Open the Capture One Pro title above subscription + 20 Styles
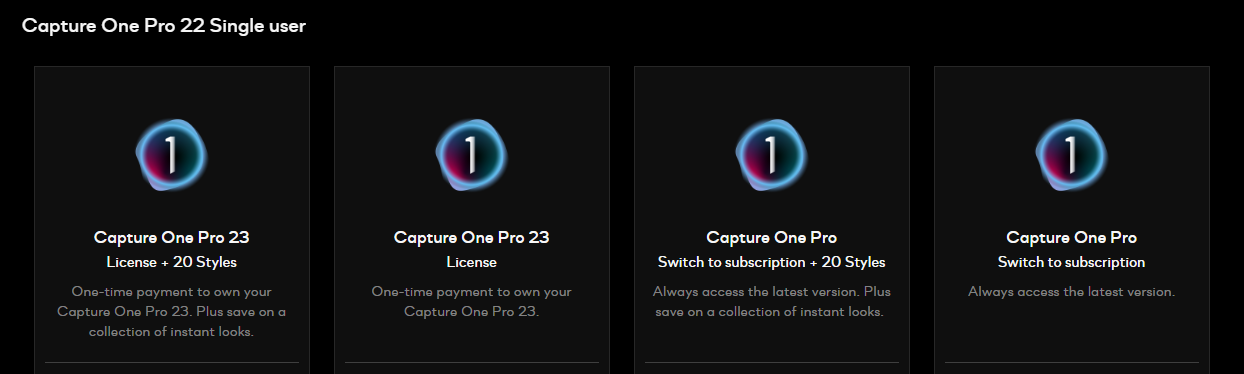This screenshot has width=1244, height=374. click(772, 238)
